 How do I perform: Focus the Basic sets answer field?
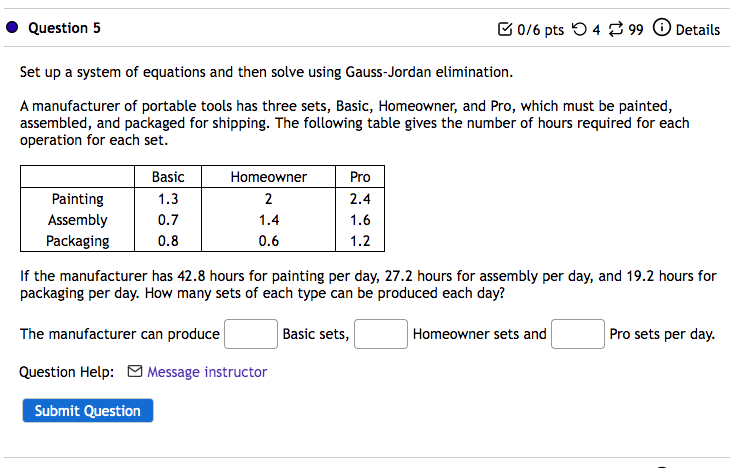(251, 334)
